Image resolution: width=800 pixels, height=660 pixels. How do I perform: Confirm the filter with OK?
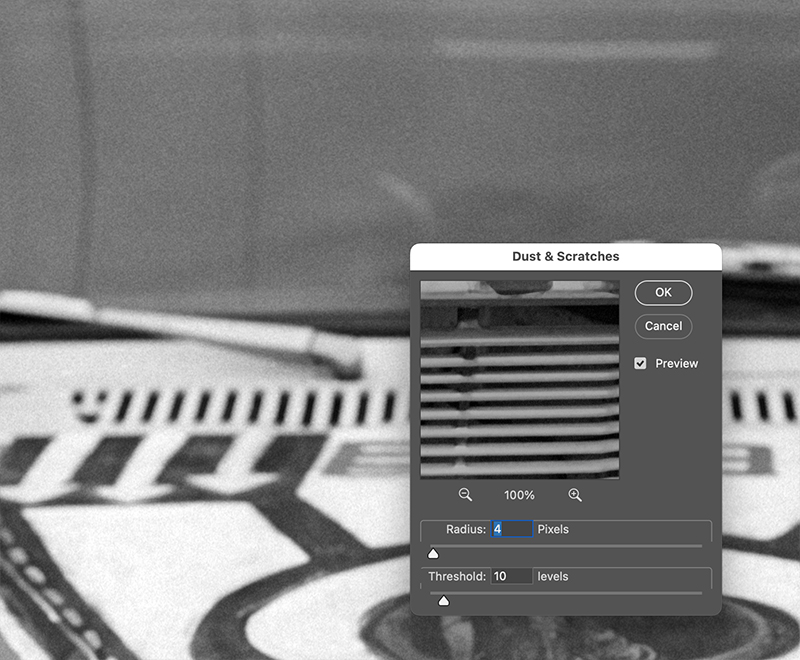click(x=663, y=293)
